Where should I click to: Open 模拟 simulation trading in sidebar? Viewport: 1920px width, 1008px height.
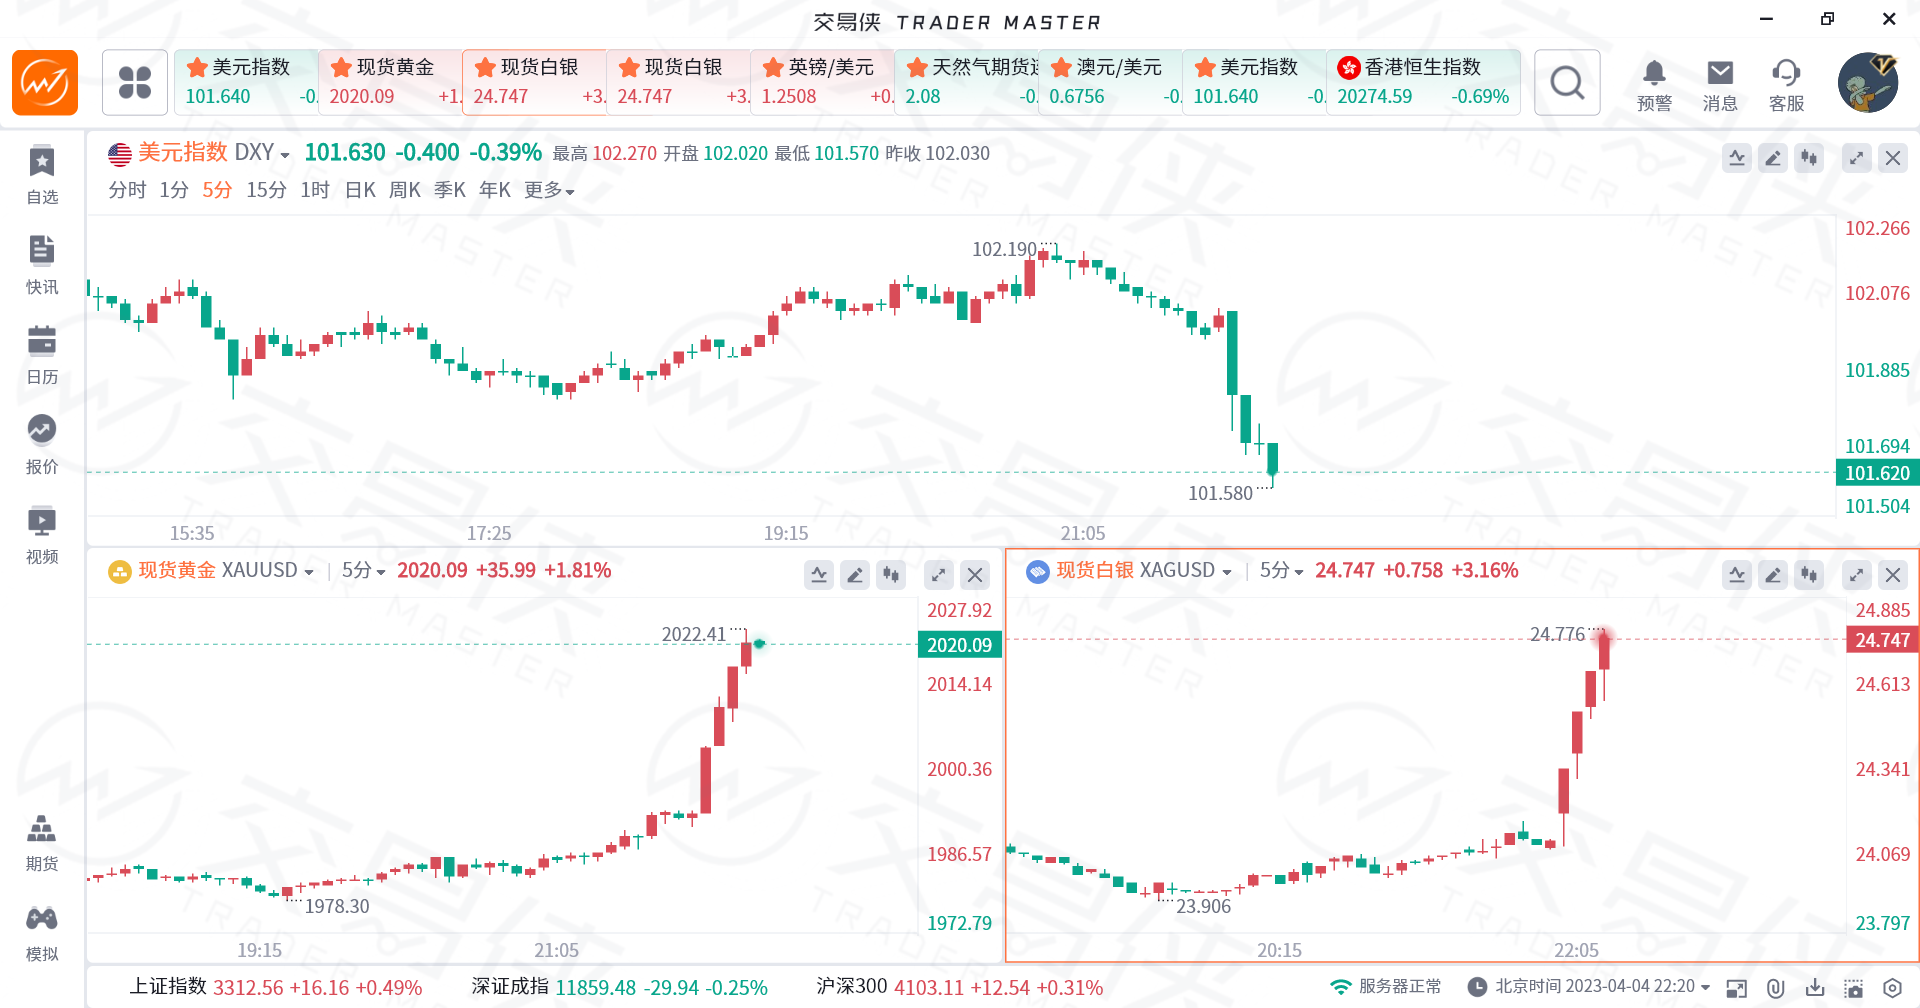click(42, 933)
